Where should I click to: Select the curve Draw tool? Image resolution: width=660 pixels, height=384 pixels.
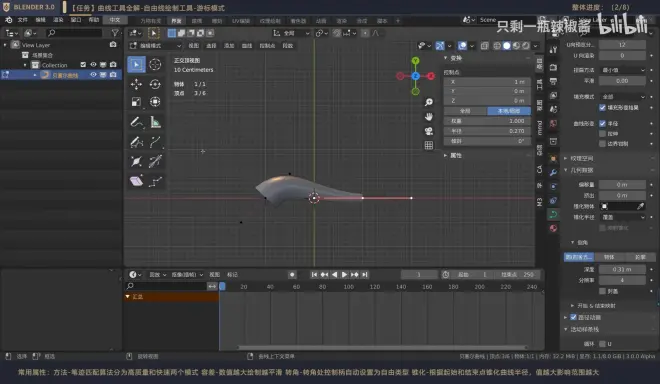coord(136,142)
